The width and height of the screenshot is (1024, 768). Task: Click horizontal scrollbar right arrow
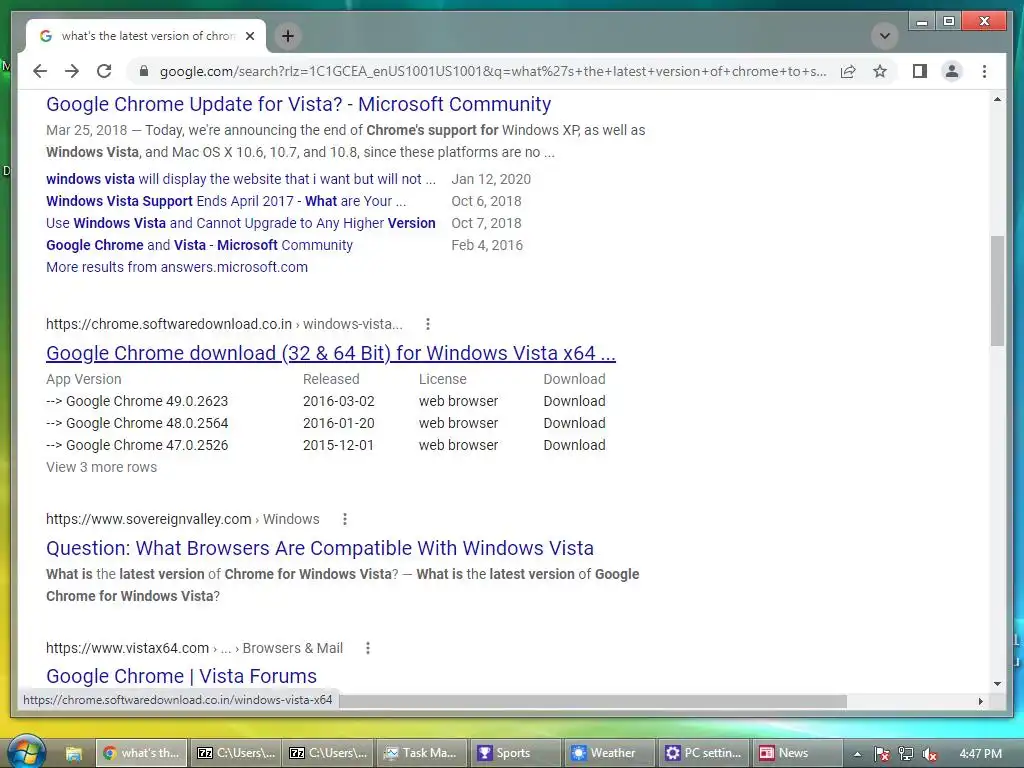[980, 701]
